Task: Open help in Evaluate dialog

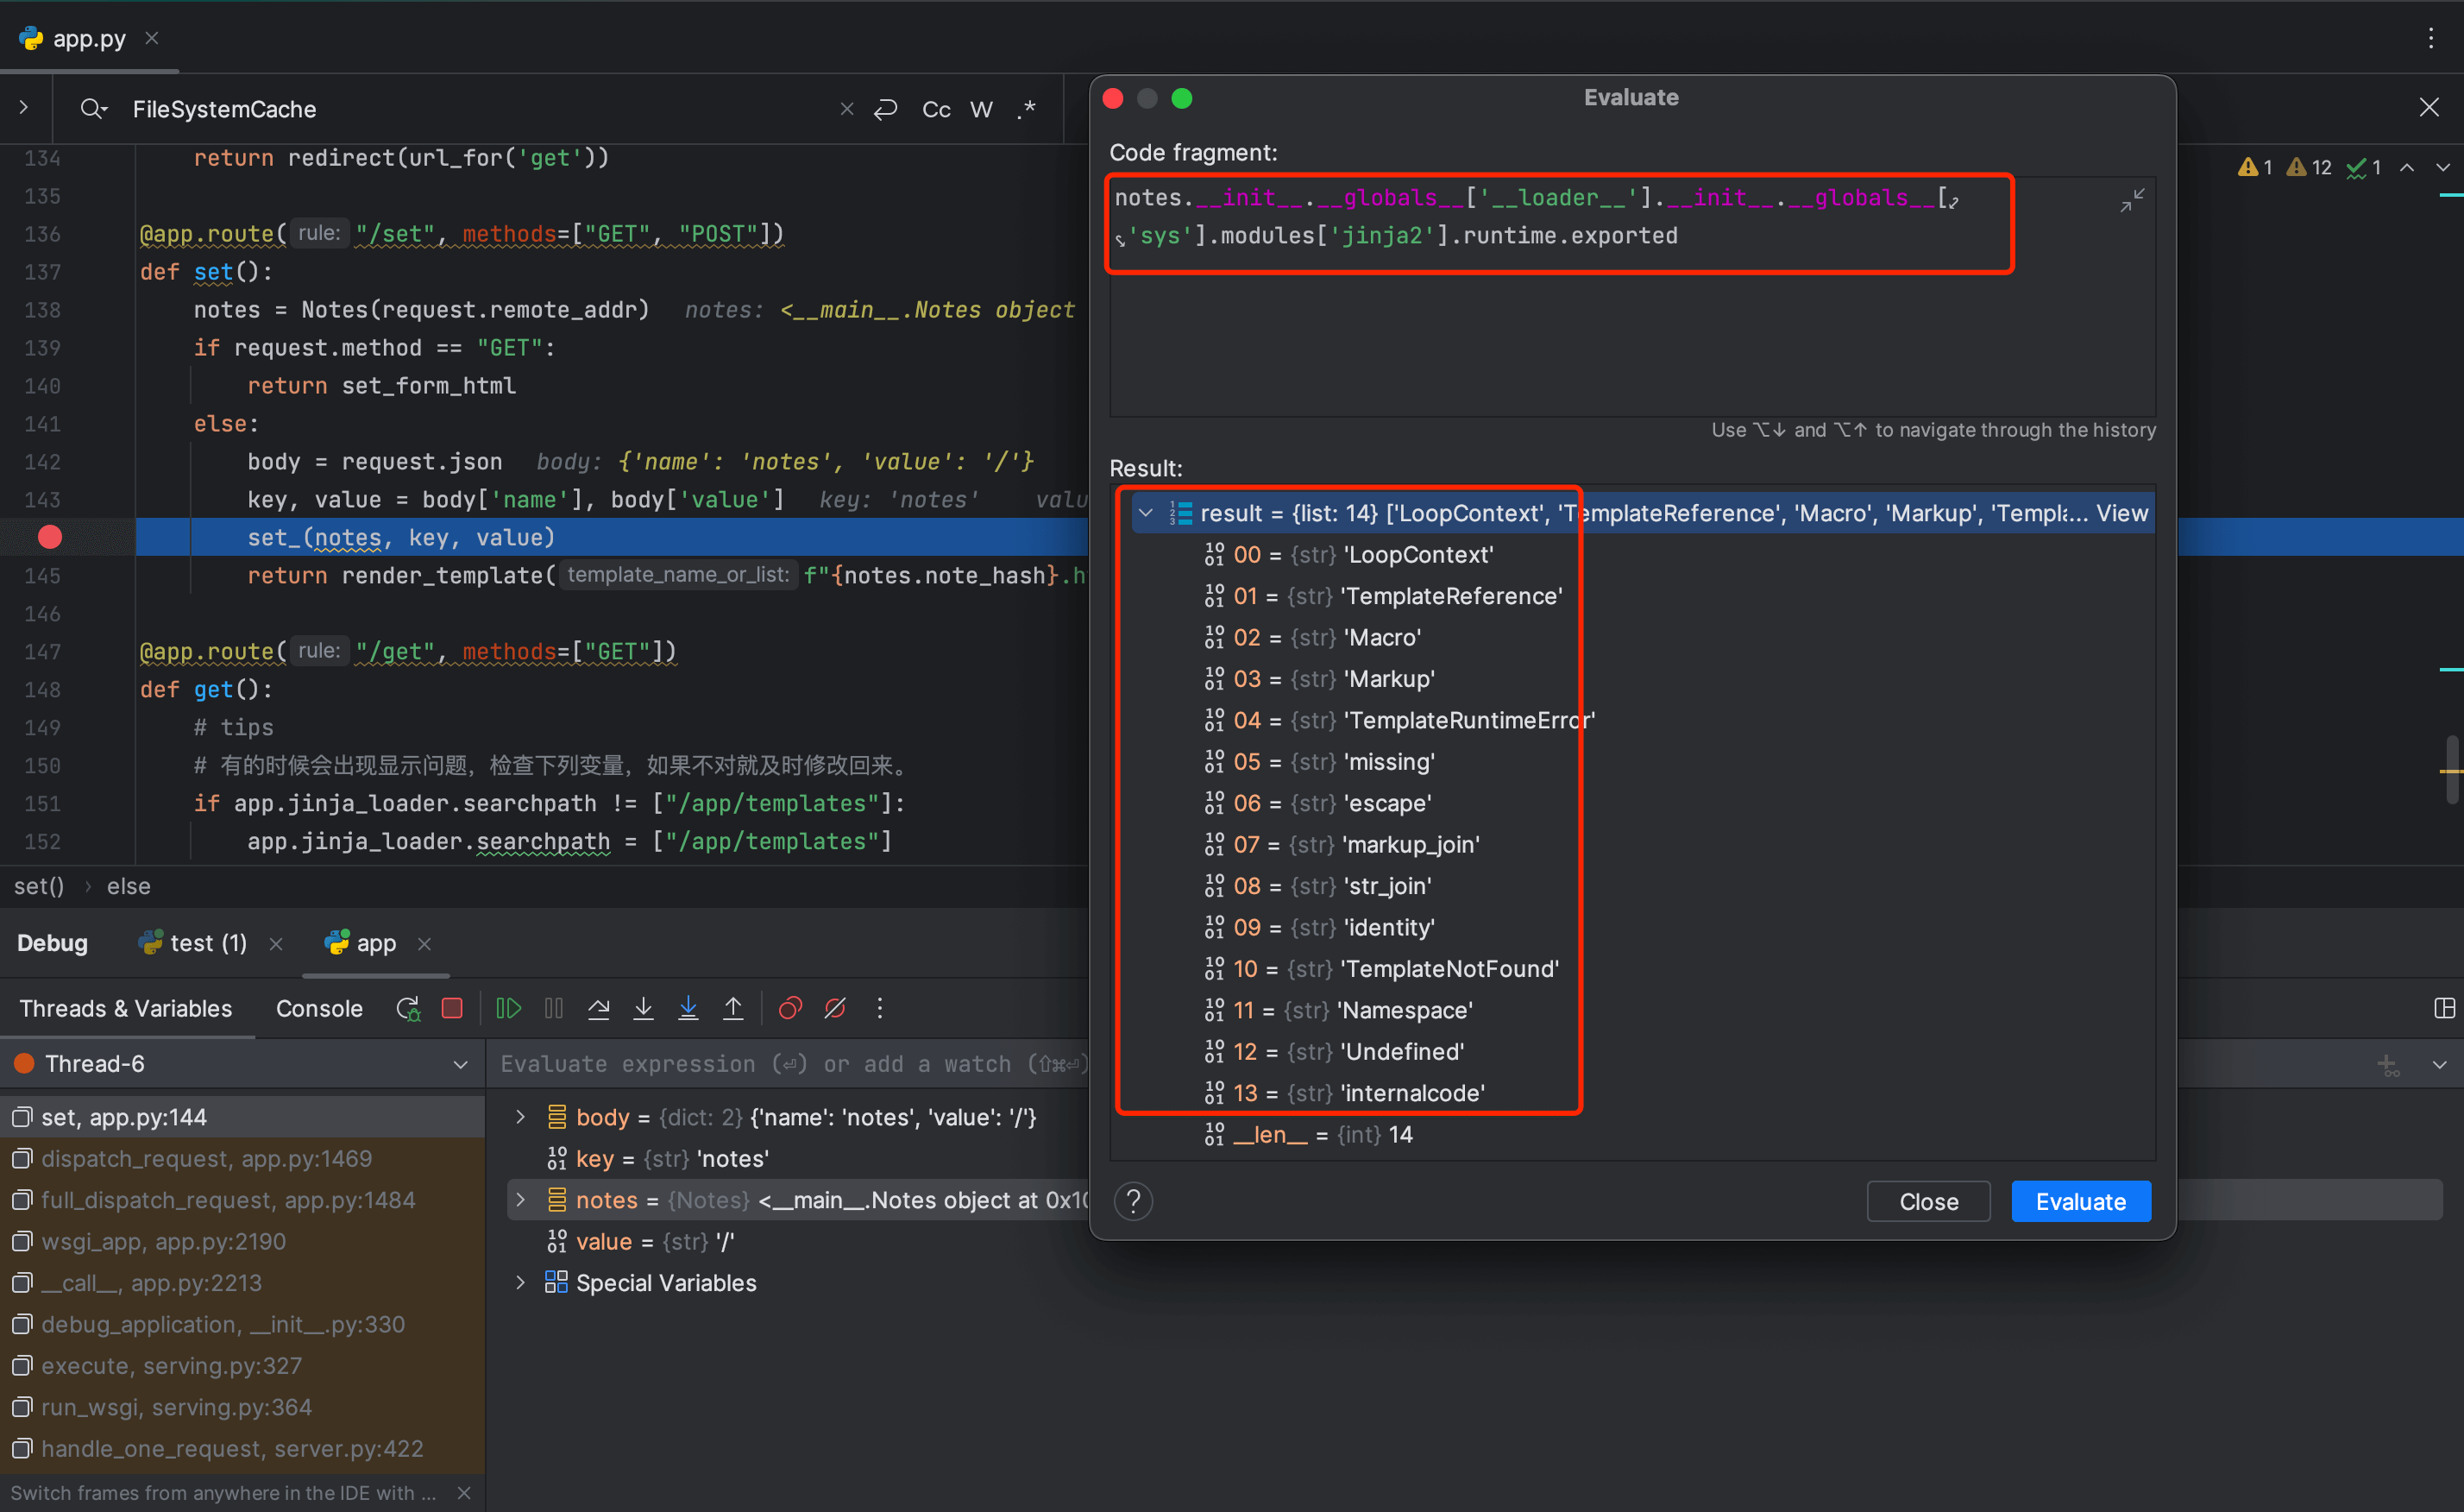Action: click(1134, 1201)
